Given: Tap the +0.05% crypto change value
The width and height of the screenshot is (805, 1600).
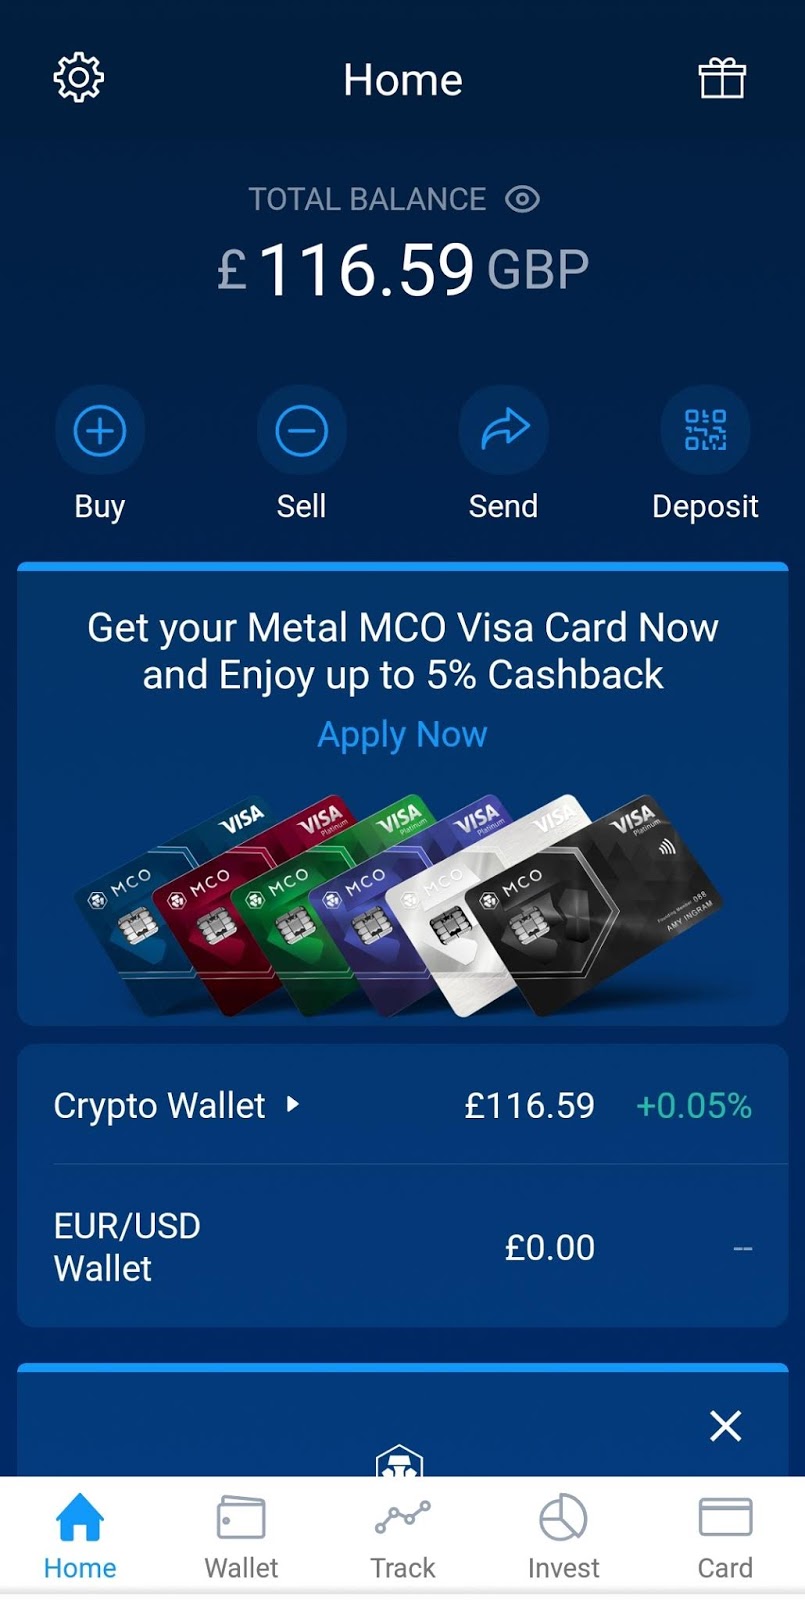Looking at the screenshot, I should pyautogui.click(x=693, y=1106).
